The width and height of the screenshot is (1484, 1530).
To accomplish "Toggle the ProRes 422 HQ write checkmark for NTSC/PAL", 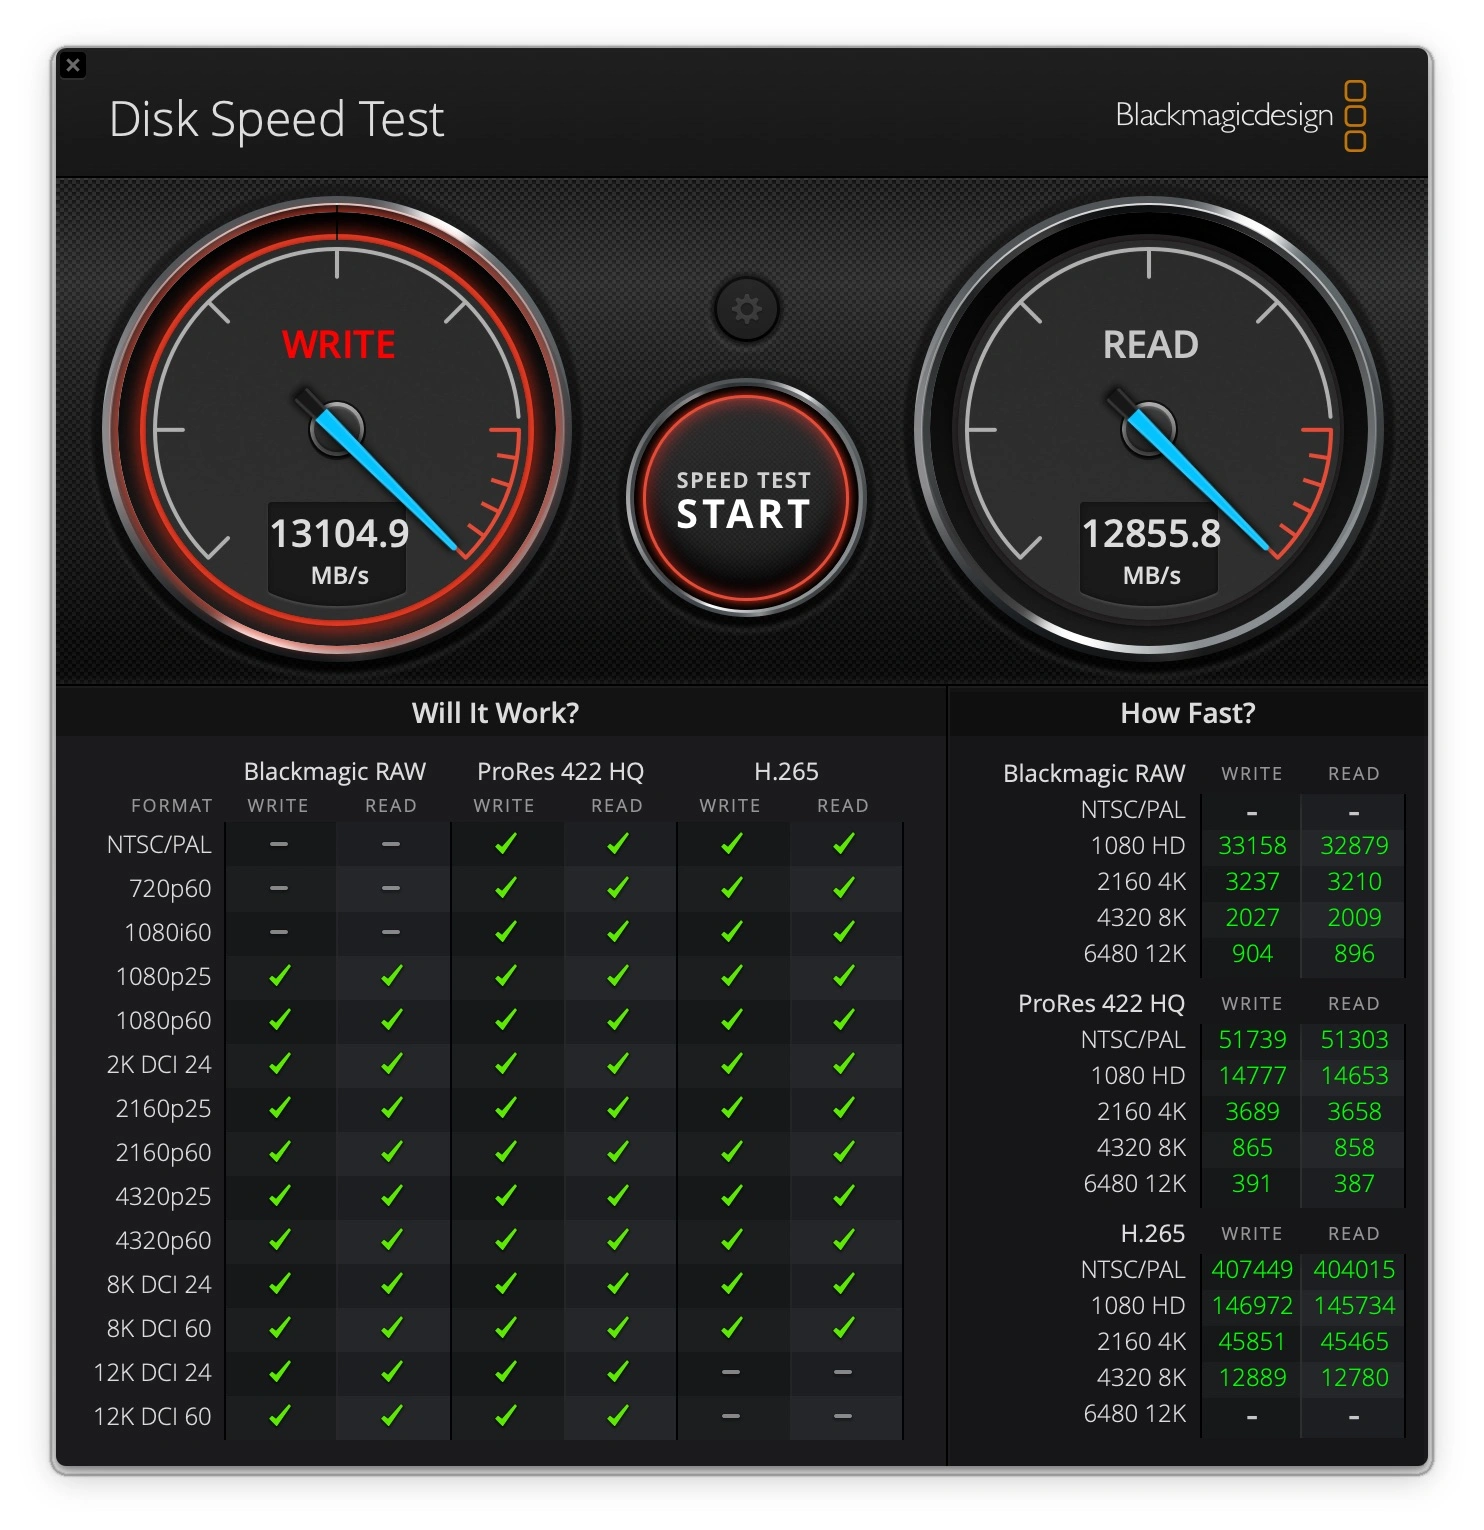I will 505,843.
